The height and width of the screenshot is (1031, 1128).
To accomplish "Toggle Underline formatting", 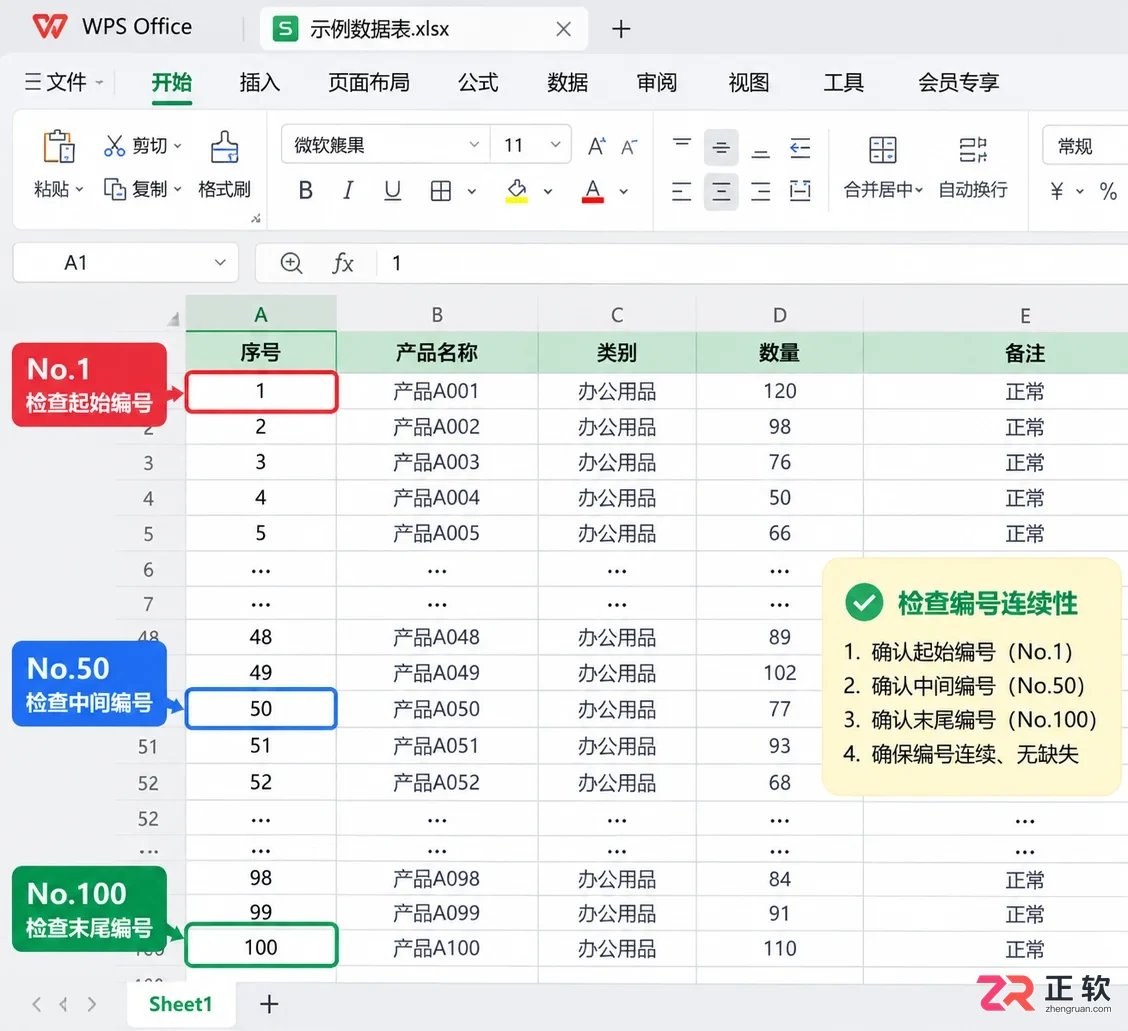I will [393, 191].
